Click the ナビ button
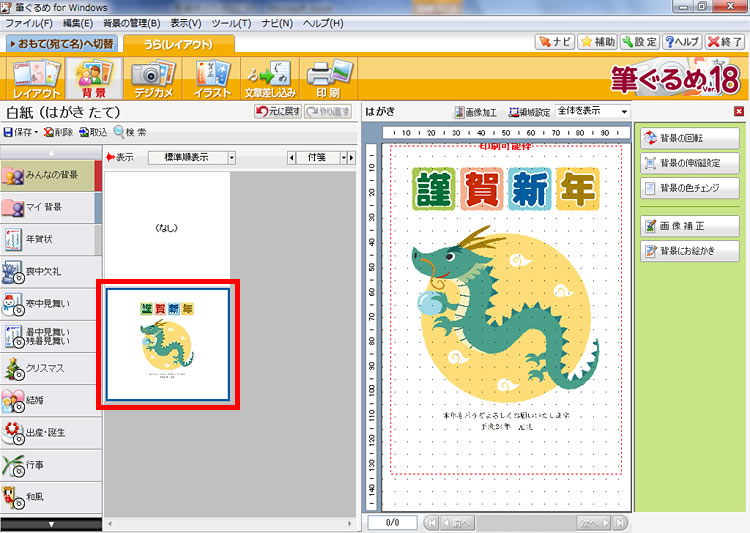 tap(554, 42)
